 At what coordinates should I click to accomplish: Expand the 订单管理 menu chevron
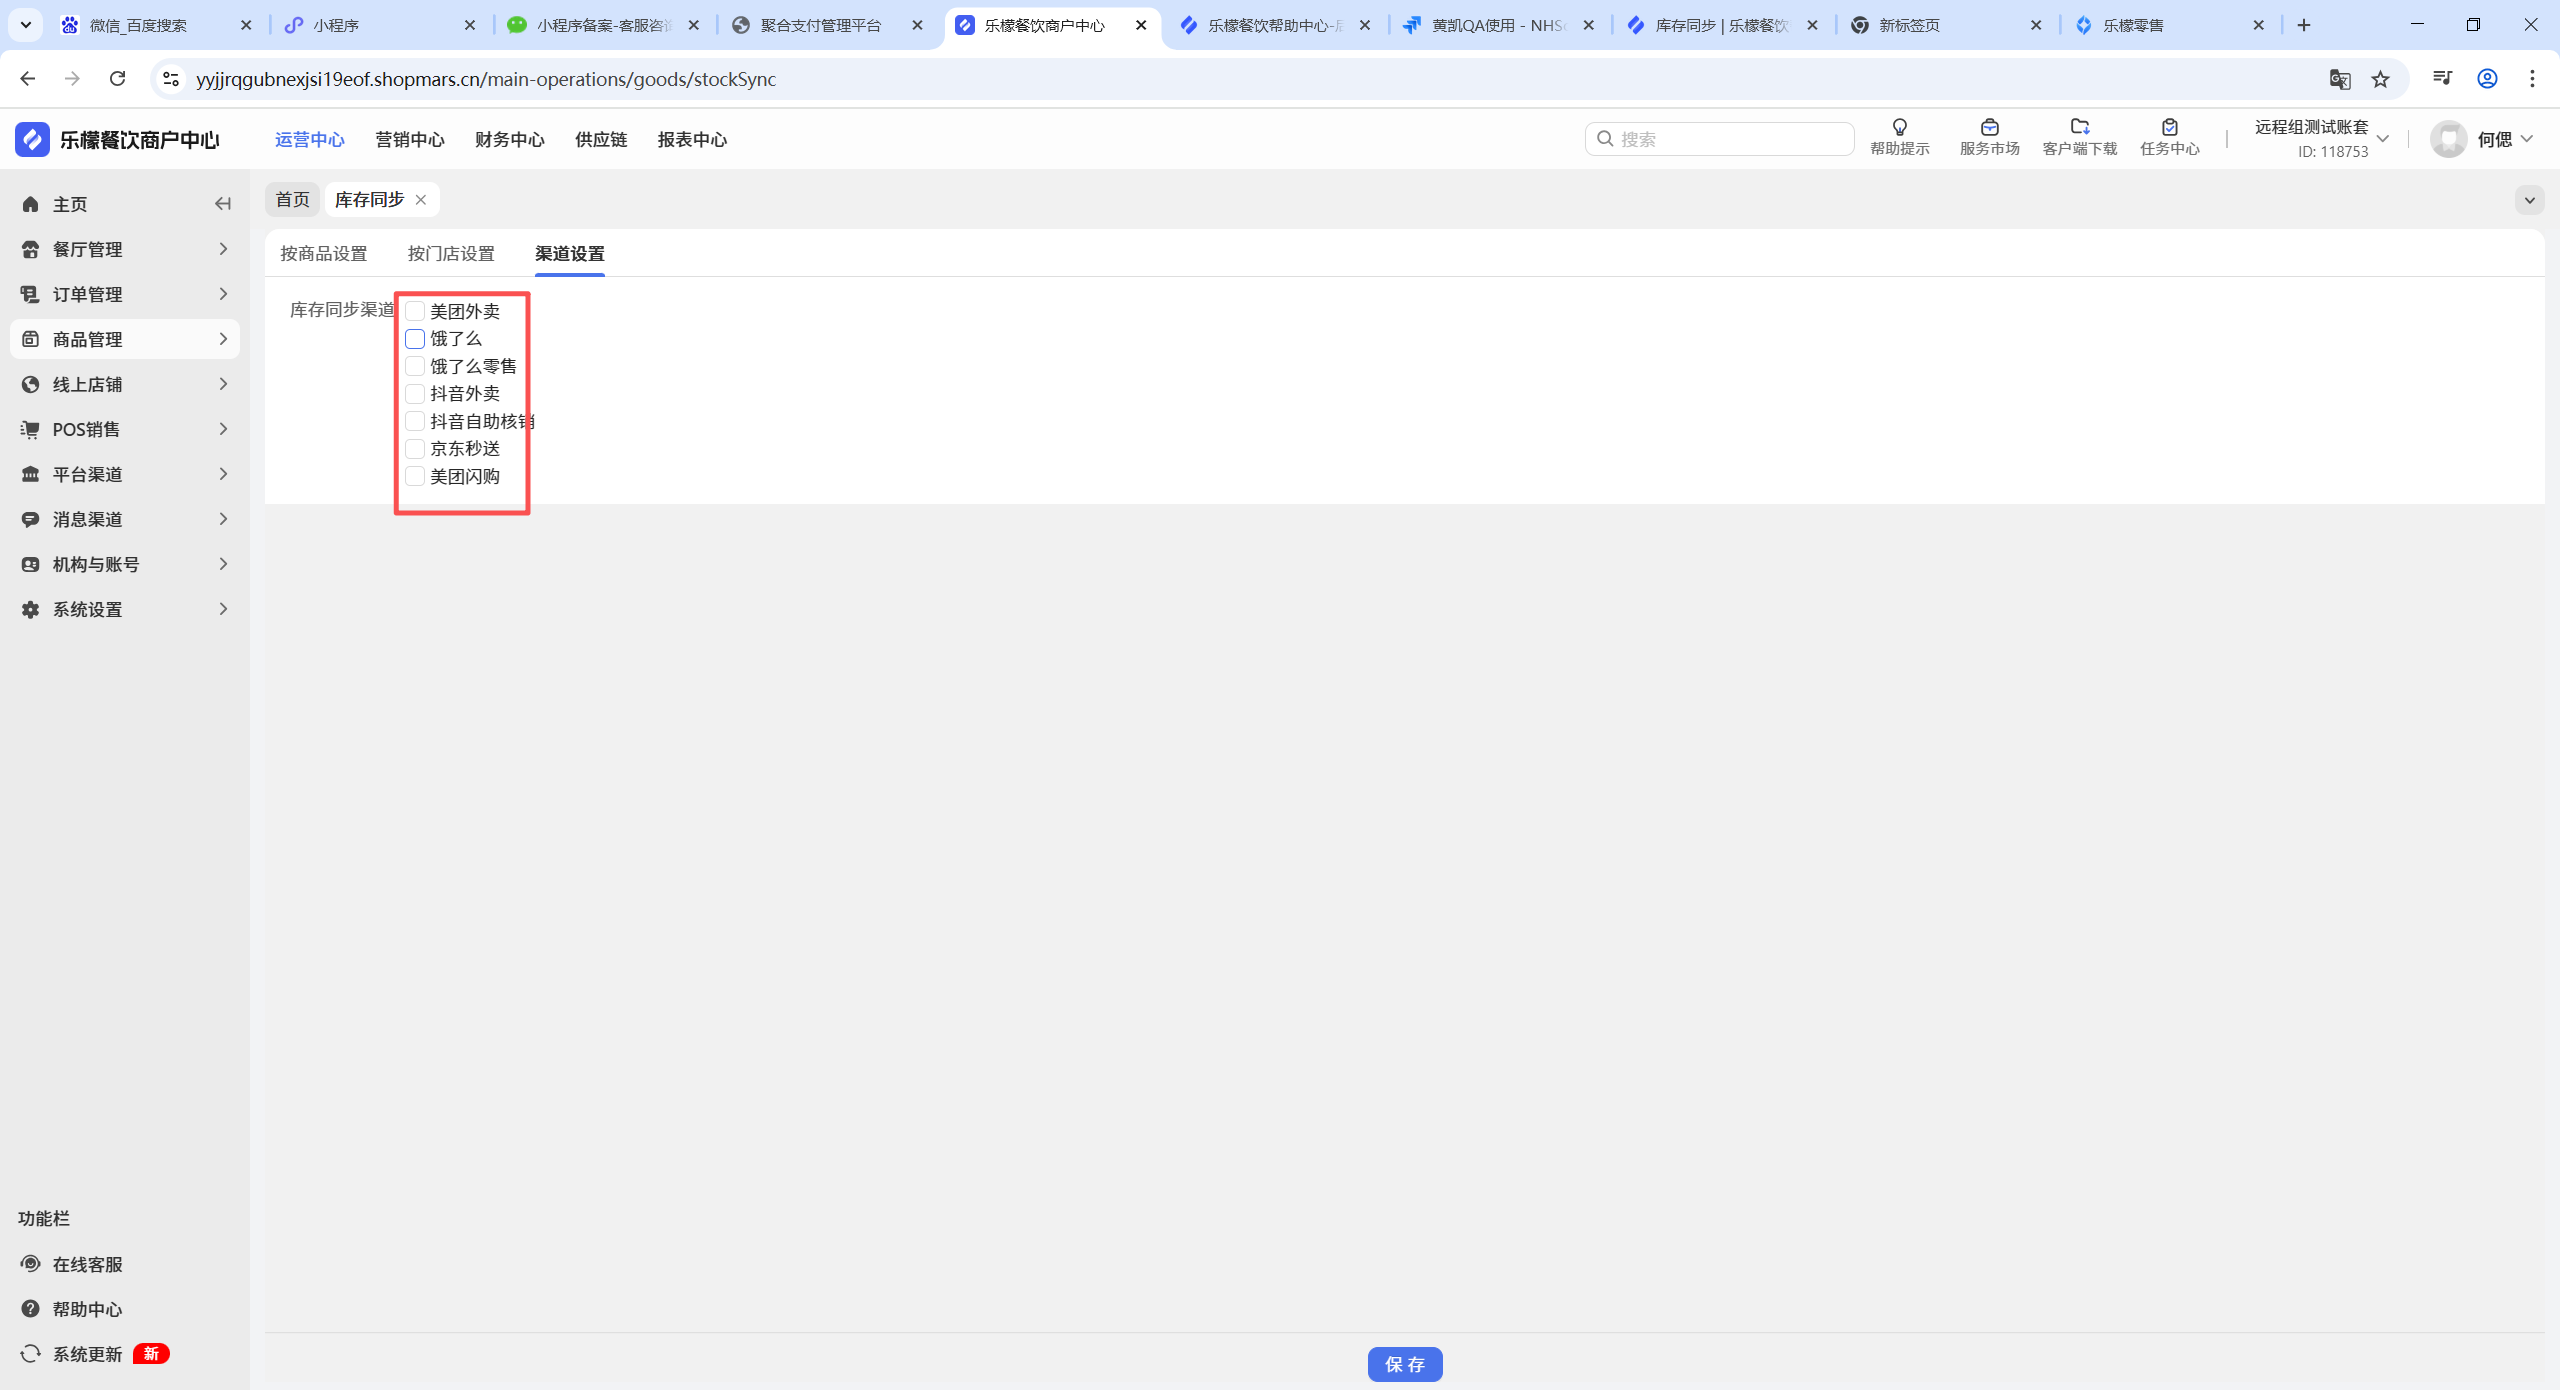[223, 294]
